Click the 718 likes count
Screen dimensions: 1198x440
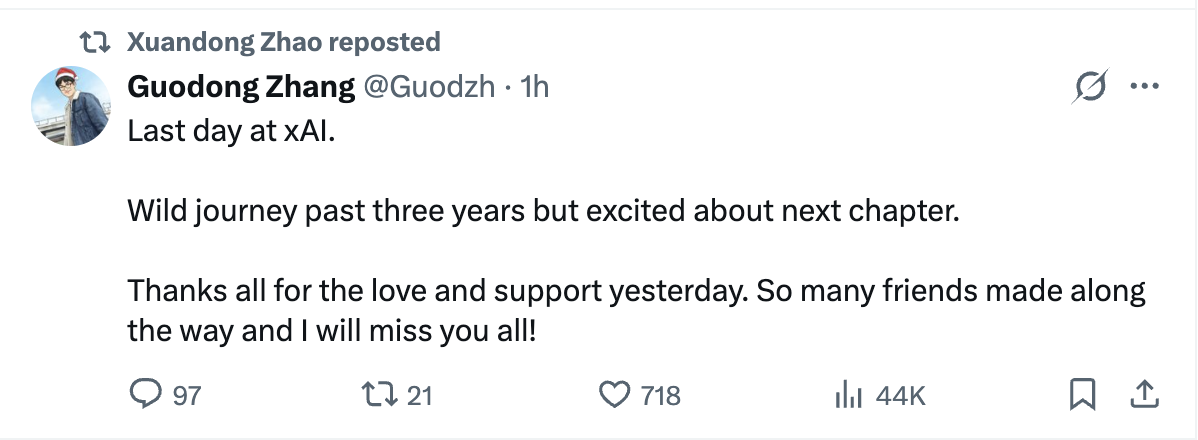(660, 397)
